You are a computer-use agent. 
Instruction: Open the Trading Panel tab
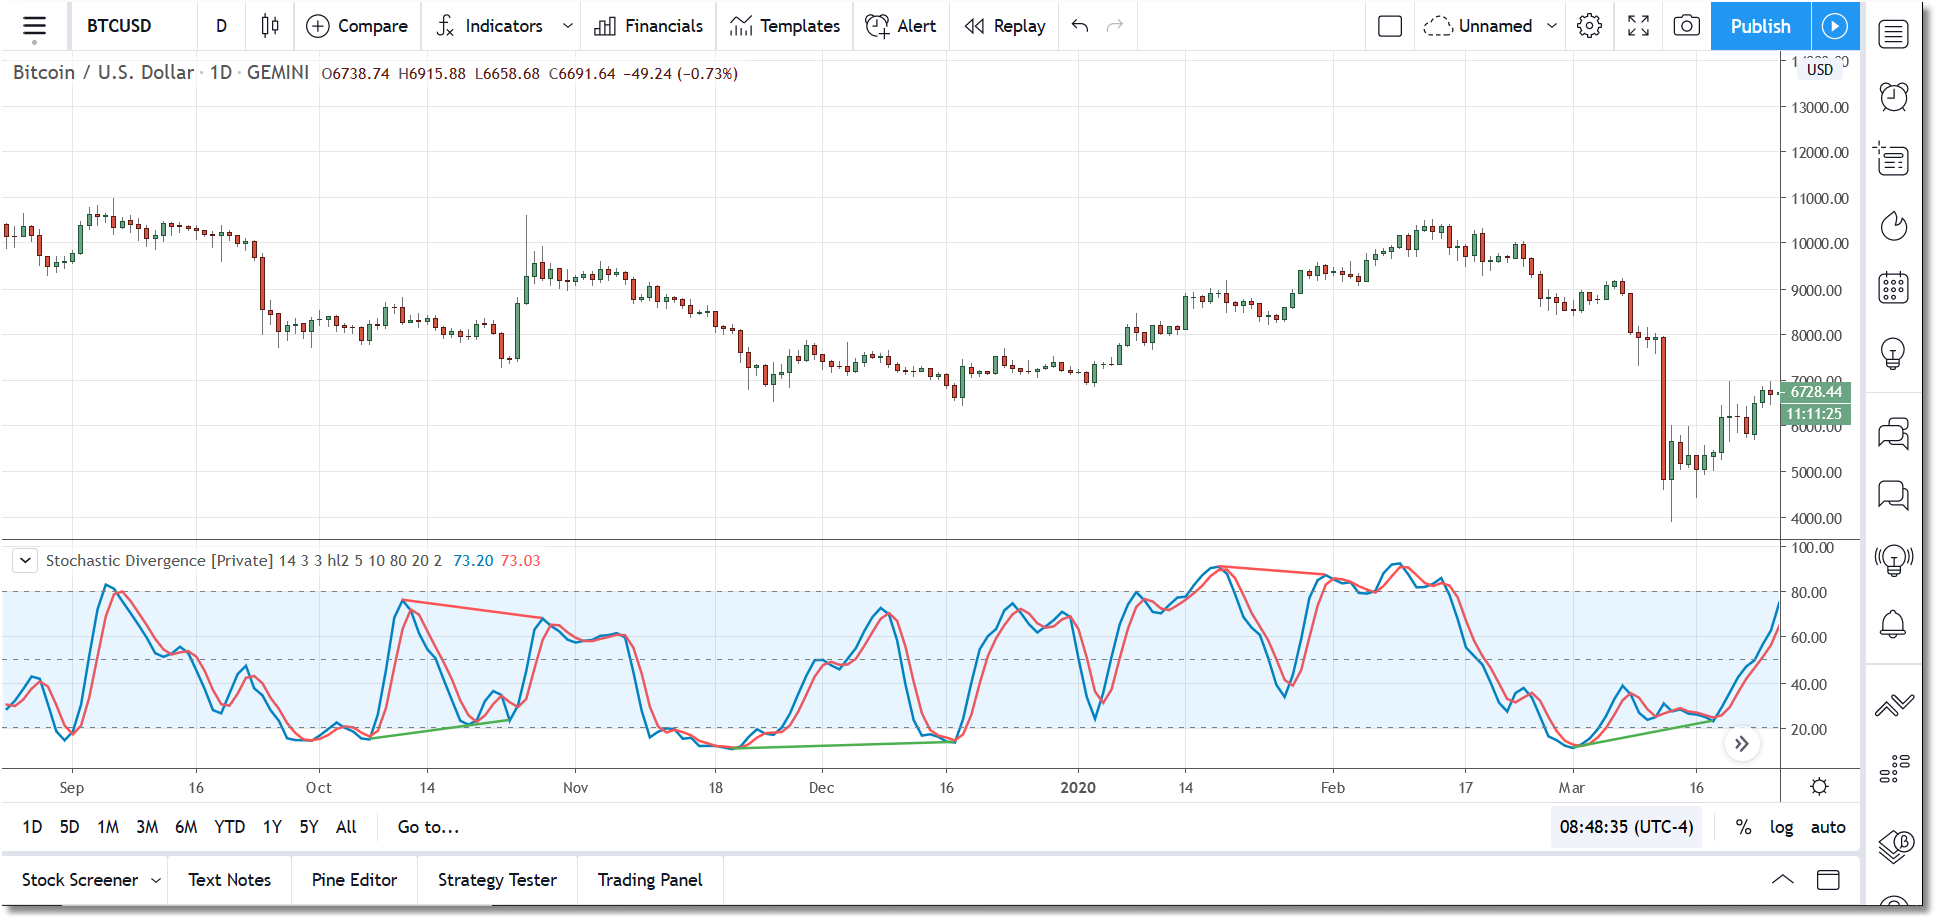[650, 880]
